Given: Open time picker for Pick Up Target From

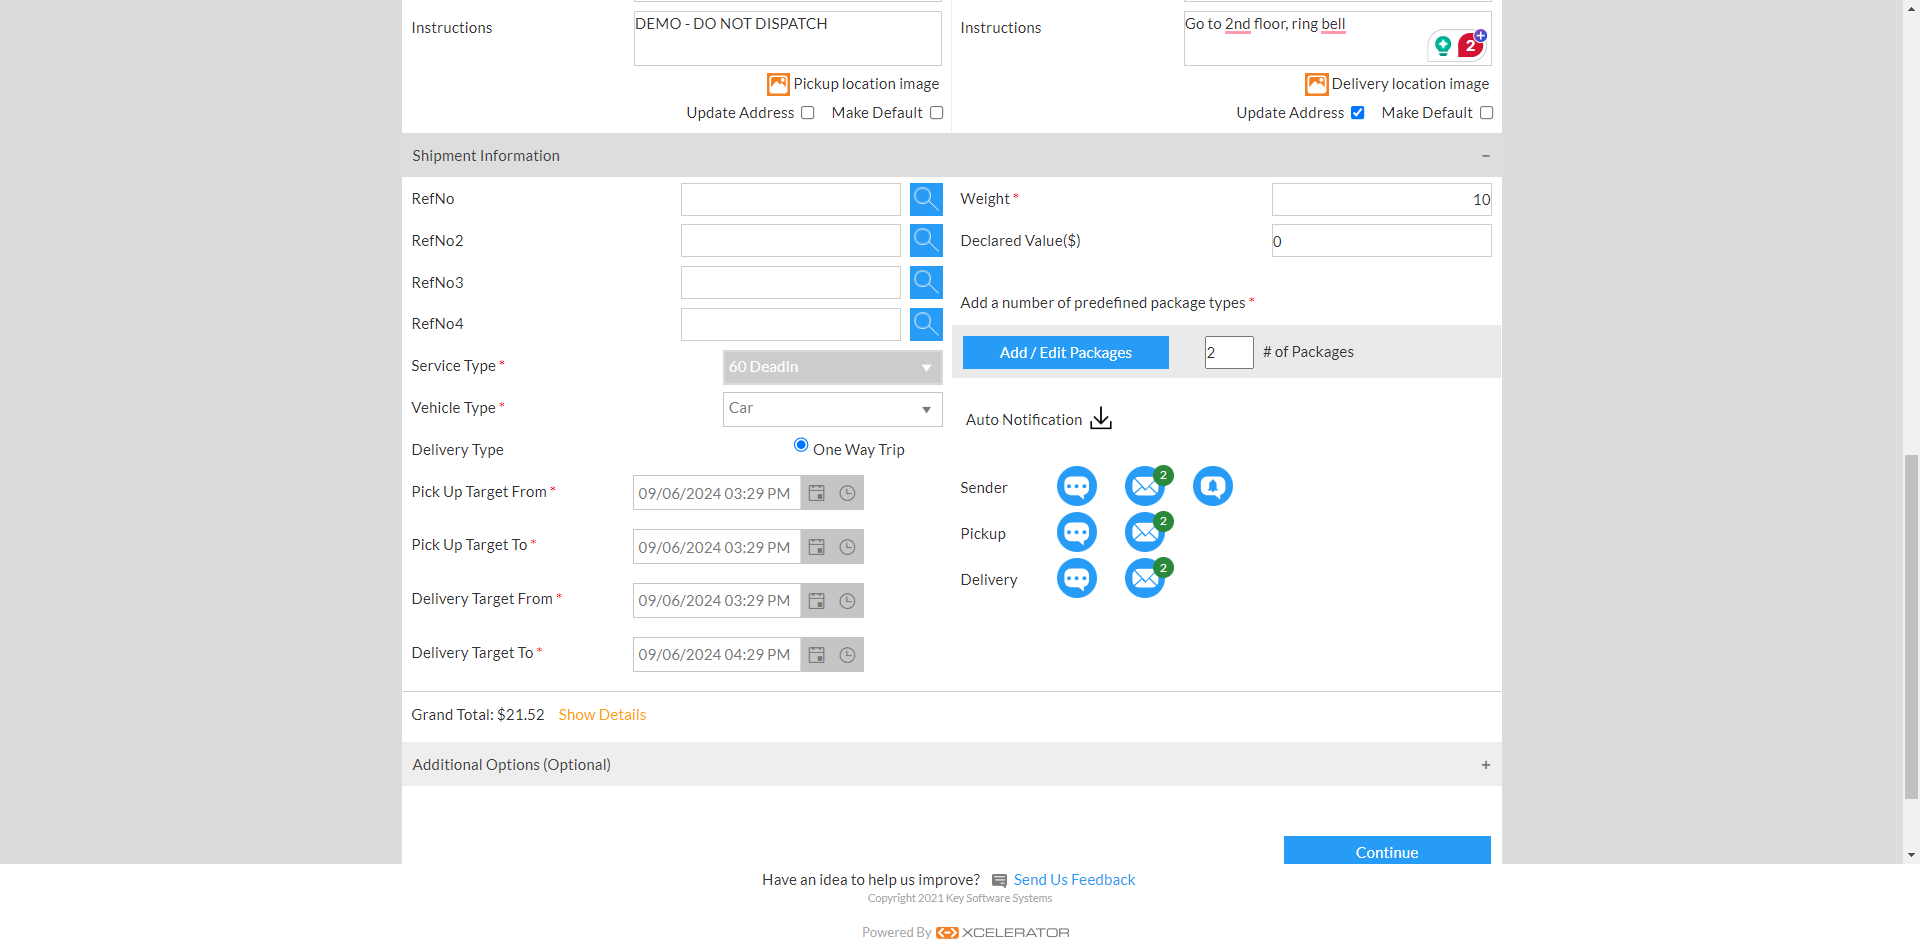Looking at the screenshot, I should [x=847, y=493].
